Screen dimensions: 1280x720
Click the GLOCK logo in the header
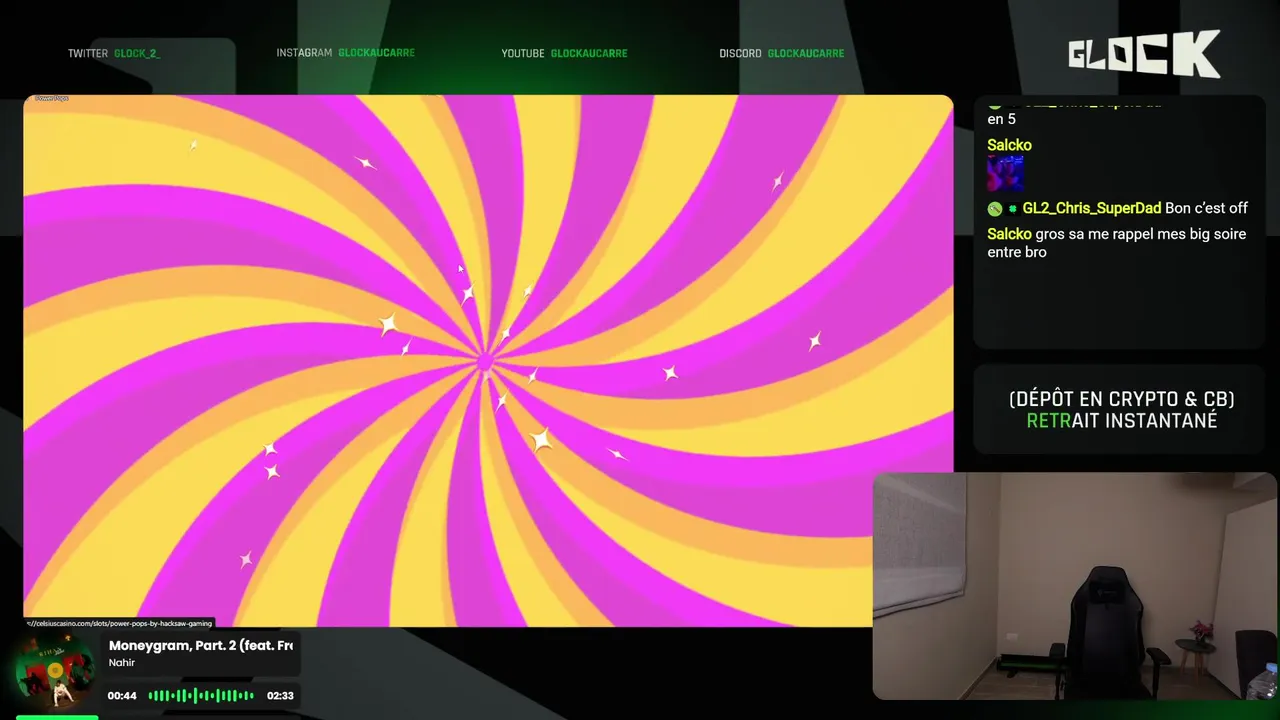pos(1144,54)
